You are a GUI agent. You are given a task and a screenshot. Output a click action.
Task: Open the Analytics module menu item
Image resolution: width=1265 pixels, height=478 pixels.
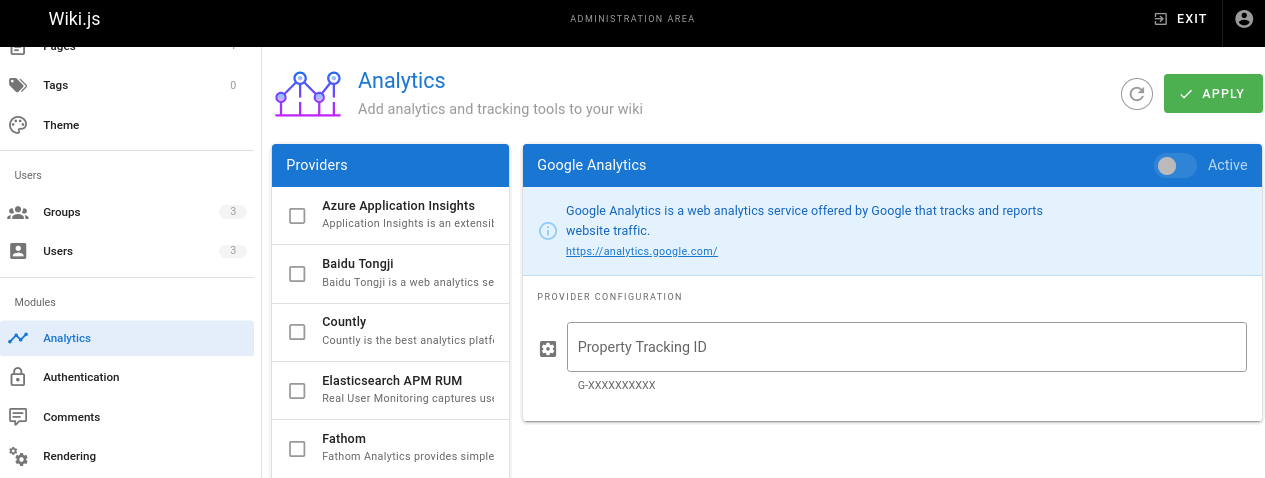coord(67,338)
